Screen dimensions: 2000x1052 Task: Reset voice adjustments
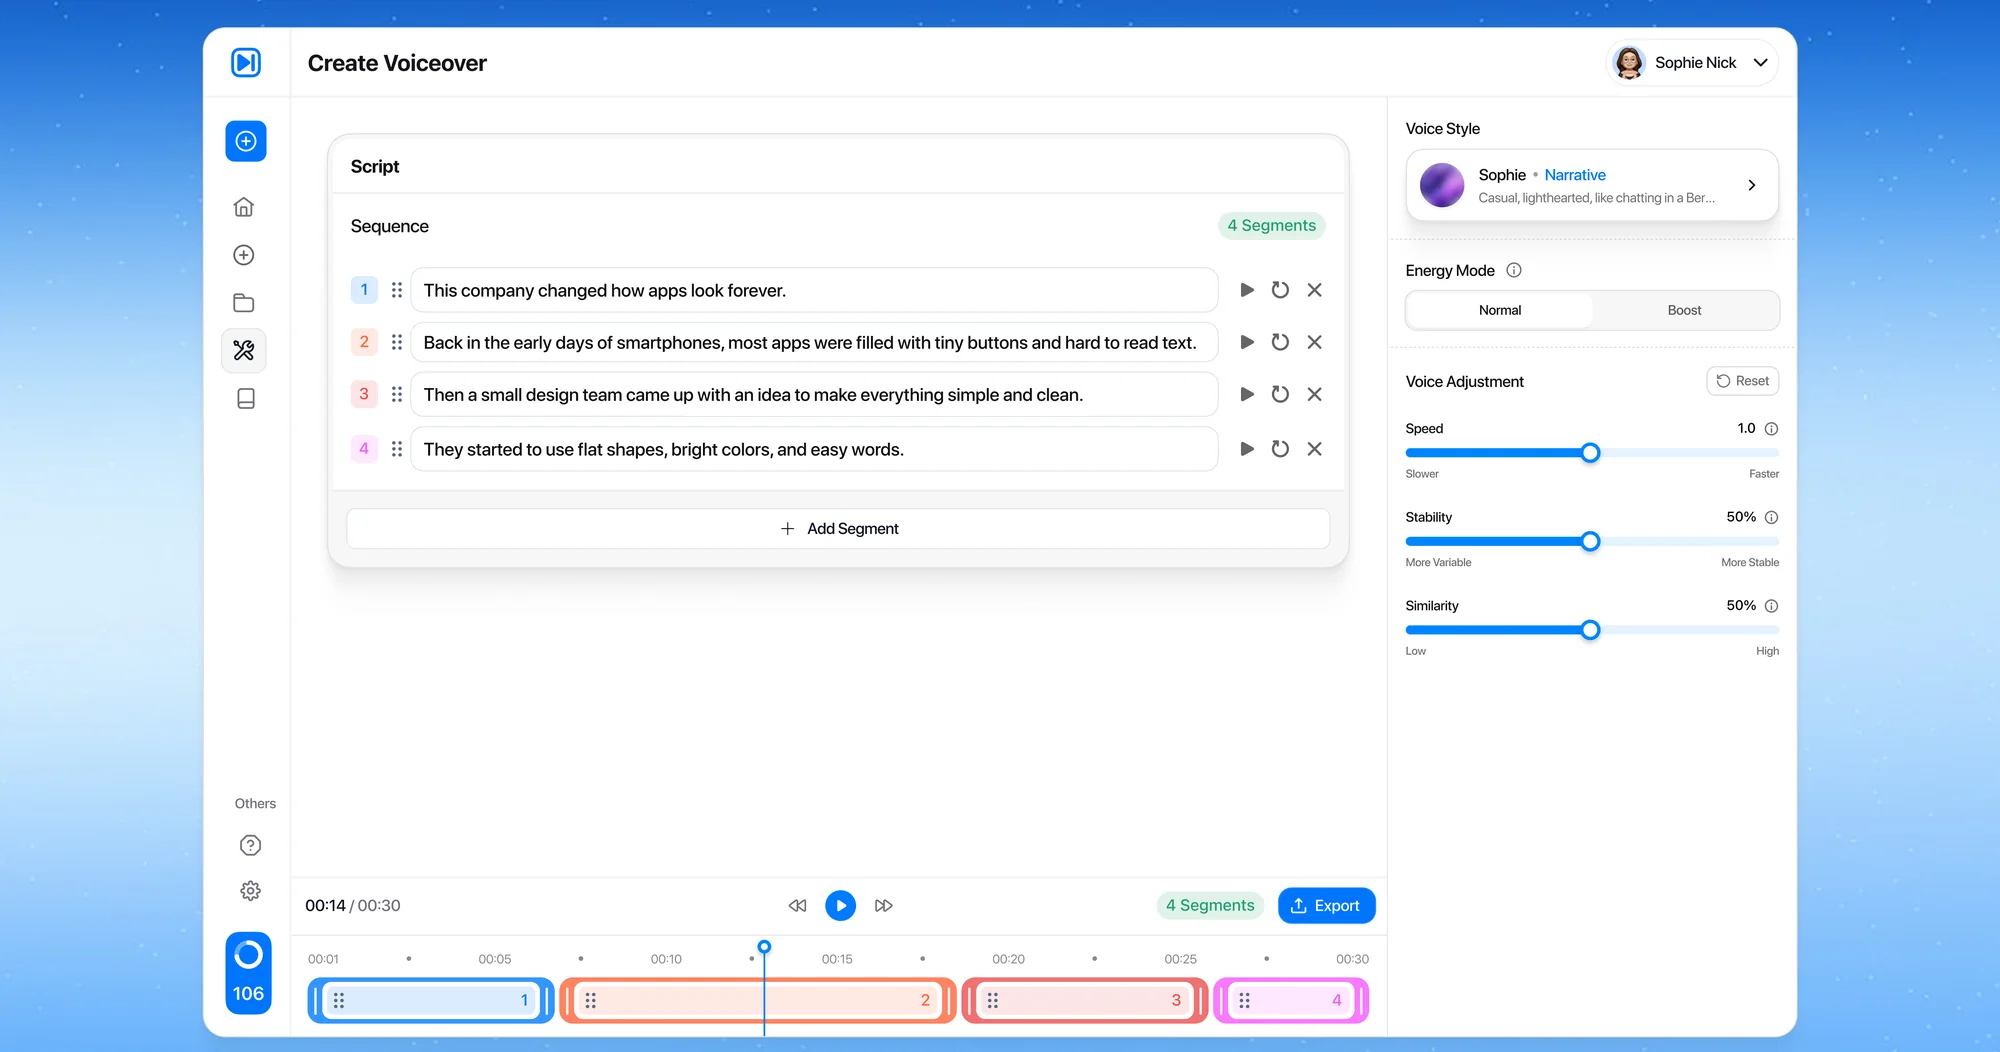tap(1743, 381)
